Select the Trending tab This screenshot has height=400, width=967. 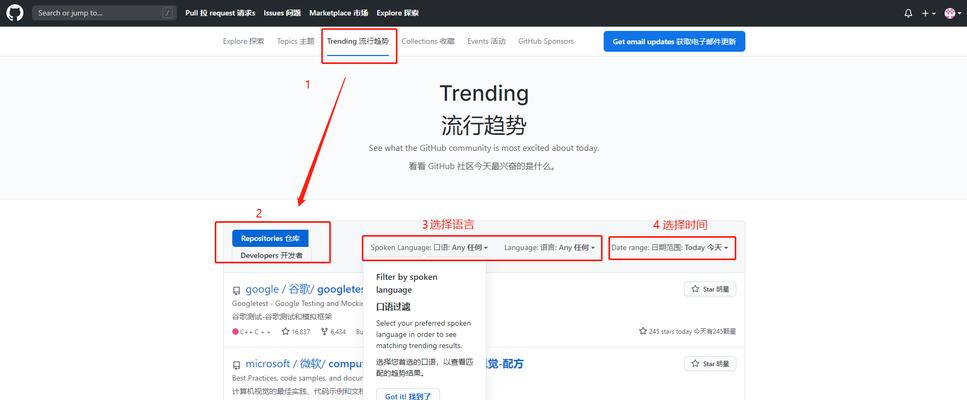[358, 41]
